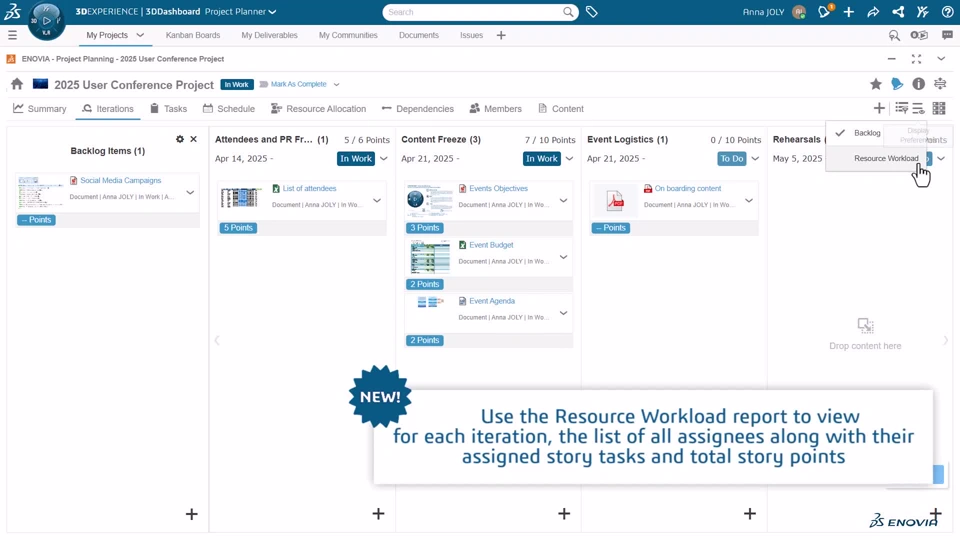Switch to the Kanban Boards tab

pyautogui.click(x=193, y=36)
